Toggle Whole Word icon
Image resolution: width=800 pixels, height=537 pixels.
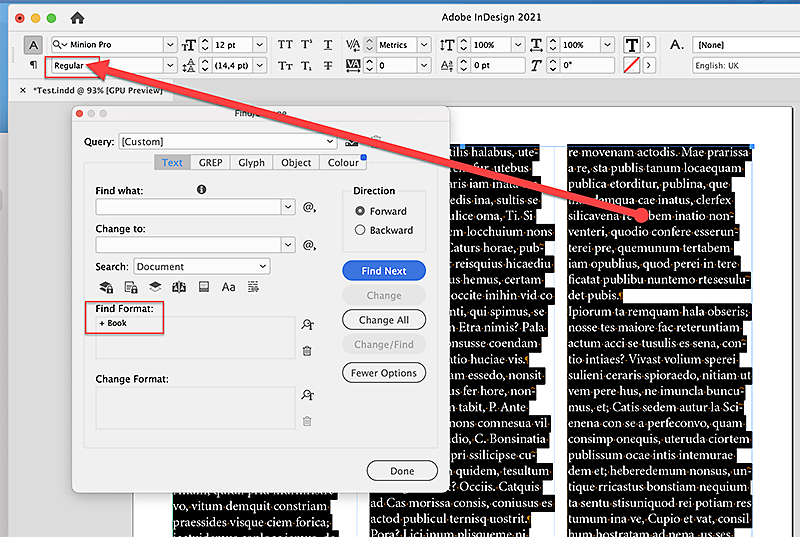click(x=253, y=287)
